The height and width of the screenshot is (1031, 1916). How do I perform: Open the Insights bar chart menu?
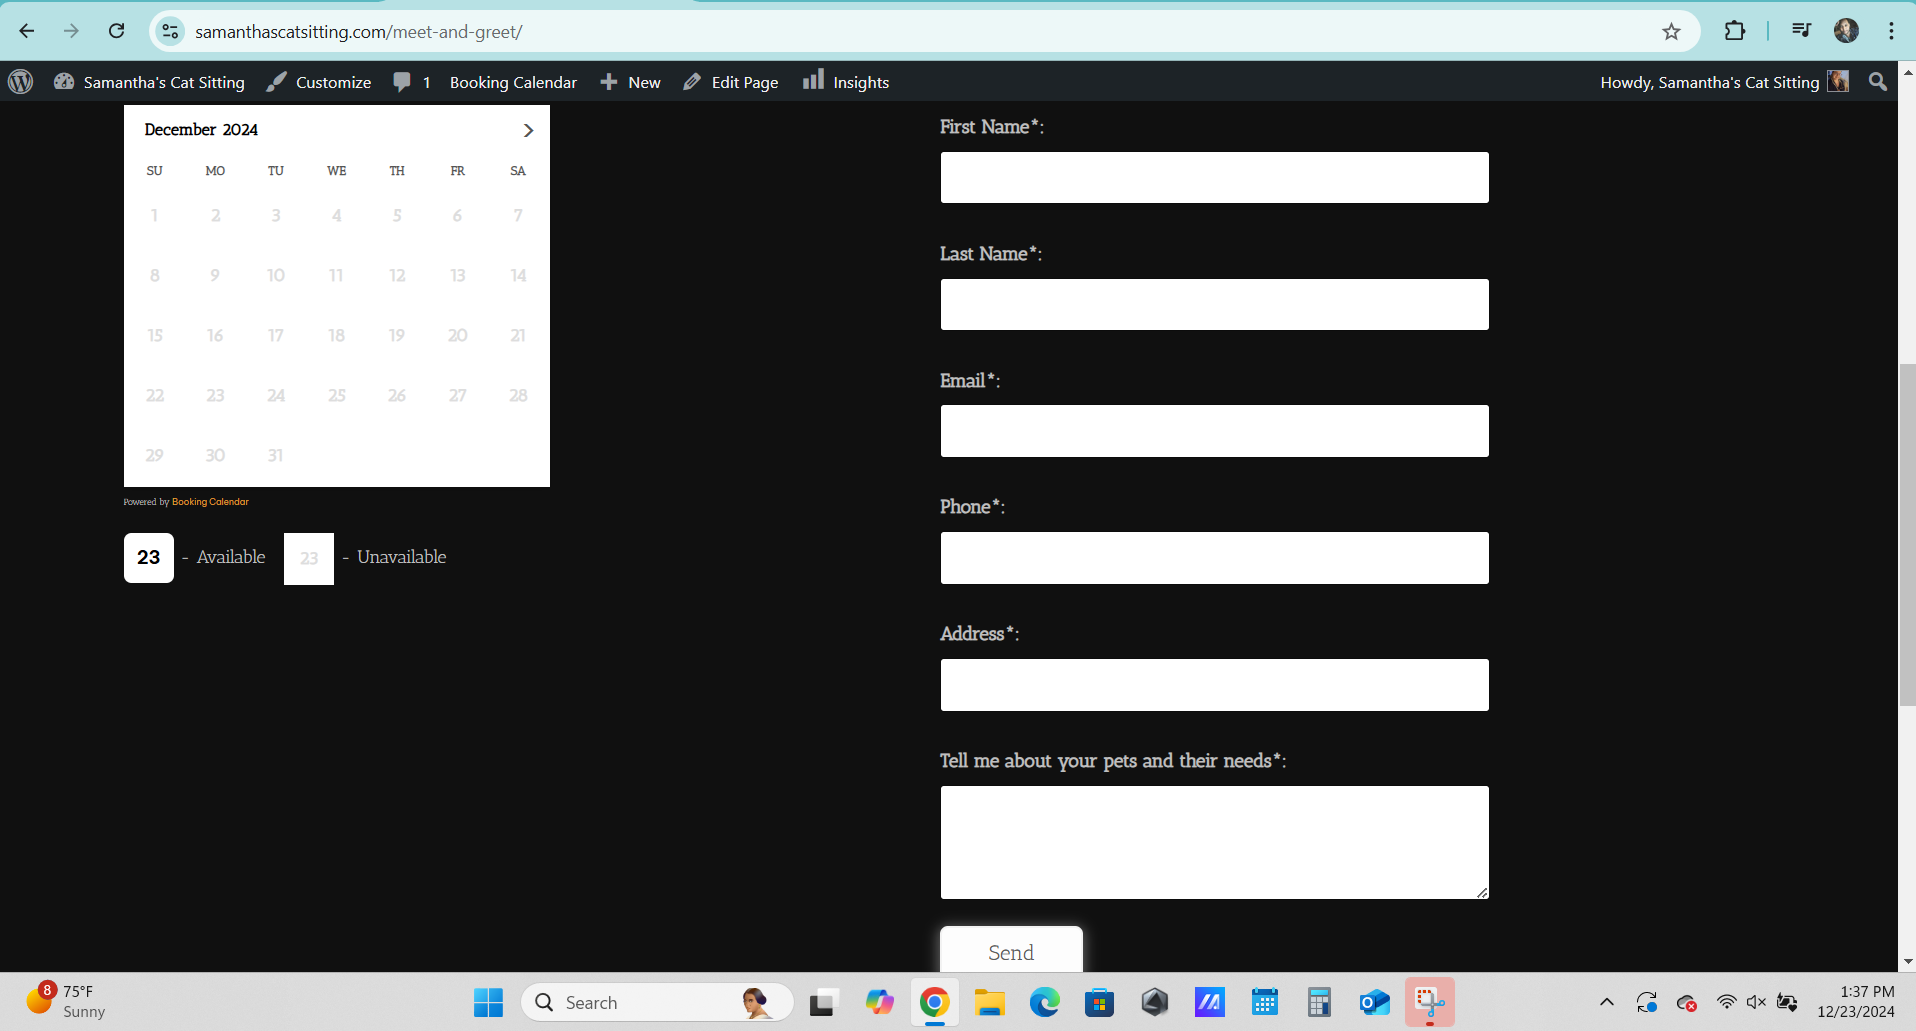[x=846, y=82]
